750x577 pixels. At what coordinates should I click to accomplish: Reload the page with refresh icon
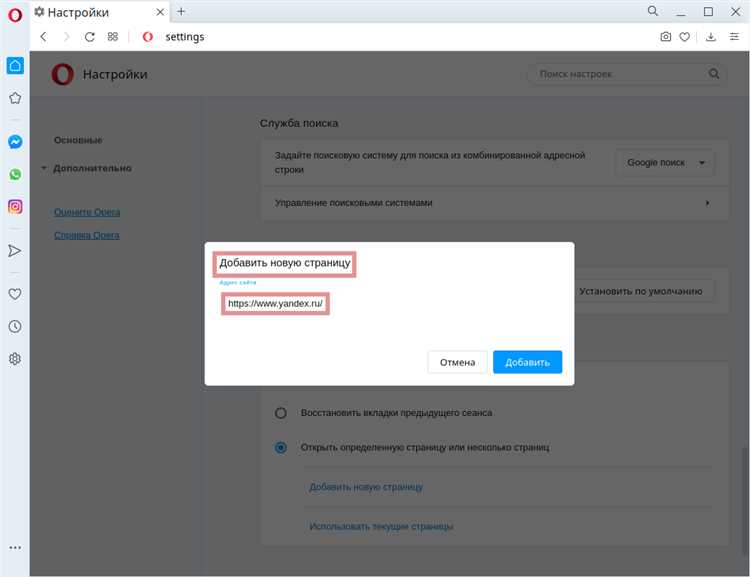(89, 37)
